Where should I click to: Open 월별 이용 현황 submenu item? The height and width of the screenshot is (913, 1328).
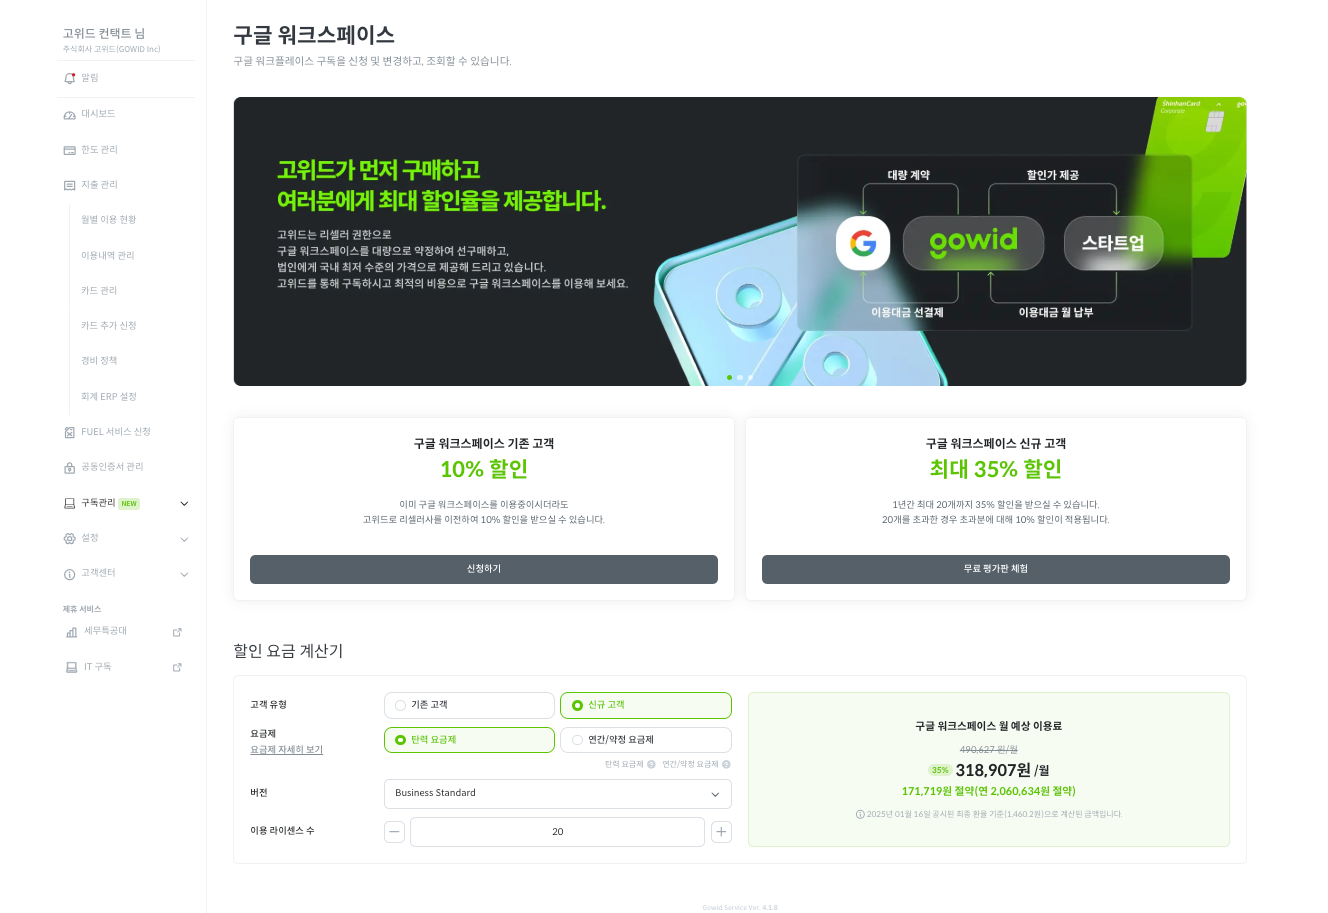coord(109,220)
